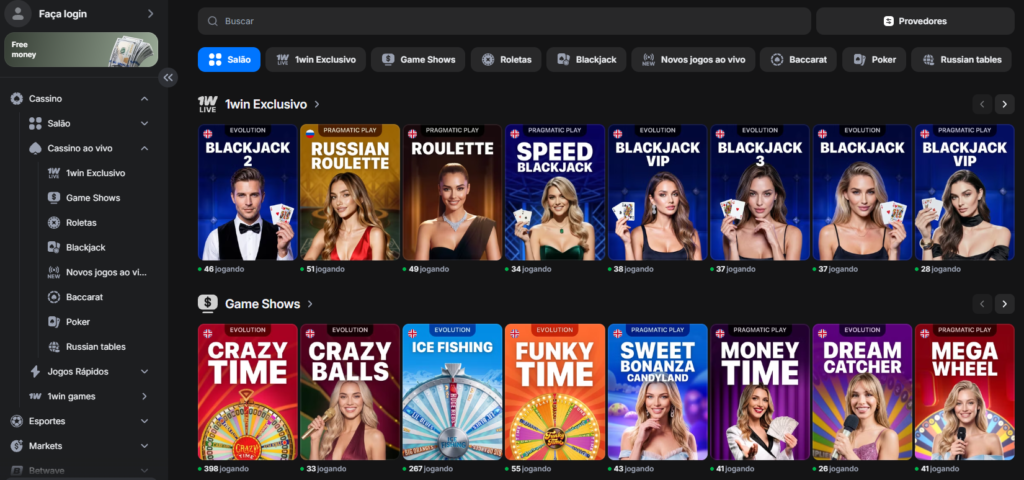The width and height of the screenshot is (1024, 480).
Task: Open the Mega Wheel game card
Action: pyautogui.click(x=965, y=392)
